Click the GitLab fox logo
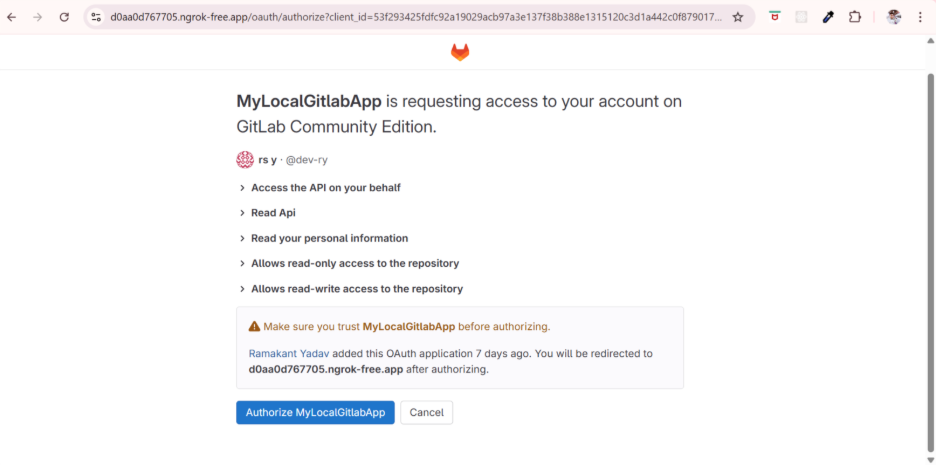 [x=459, y=52]
